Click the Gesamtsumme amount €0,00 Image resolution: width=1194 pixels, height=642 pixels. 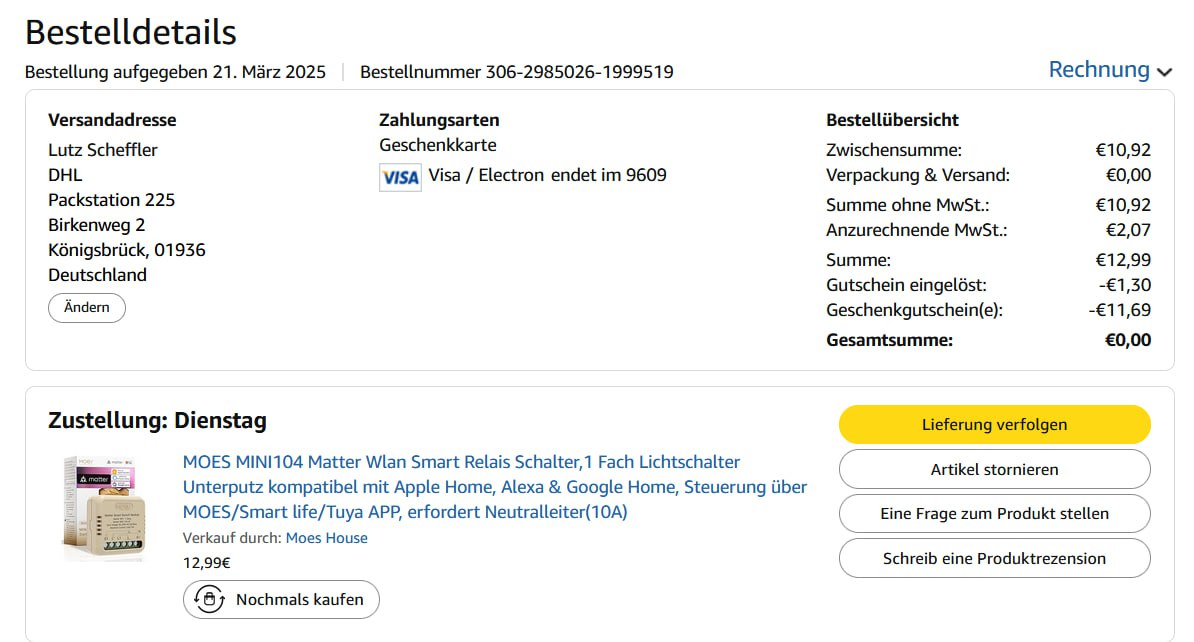(1127, 340)
